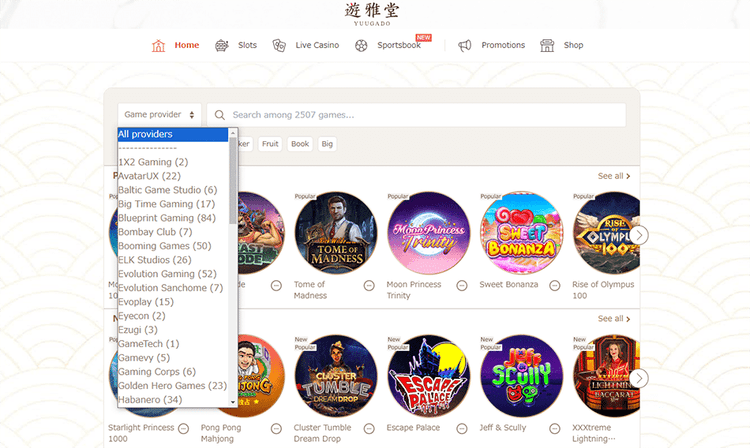This screenshot has height=448, width=750.
Task: Toggle the circle button beside Escape Palace
Action: click(x=462, y=428)
